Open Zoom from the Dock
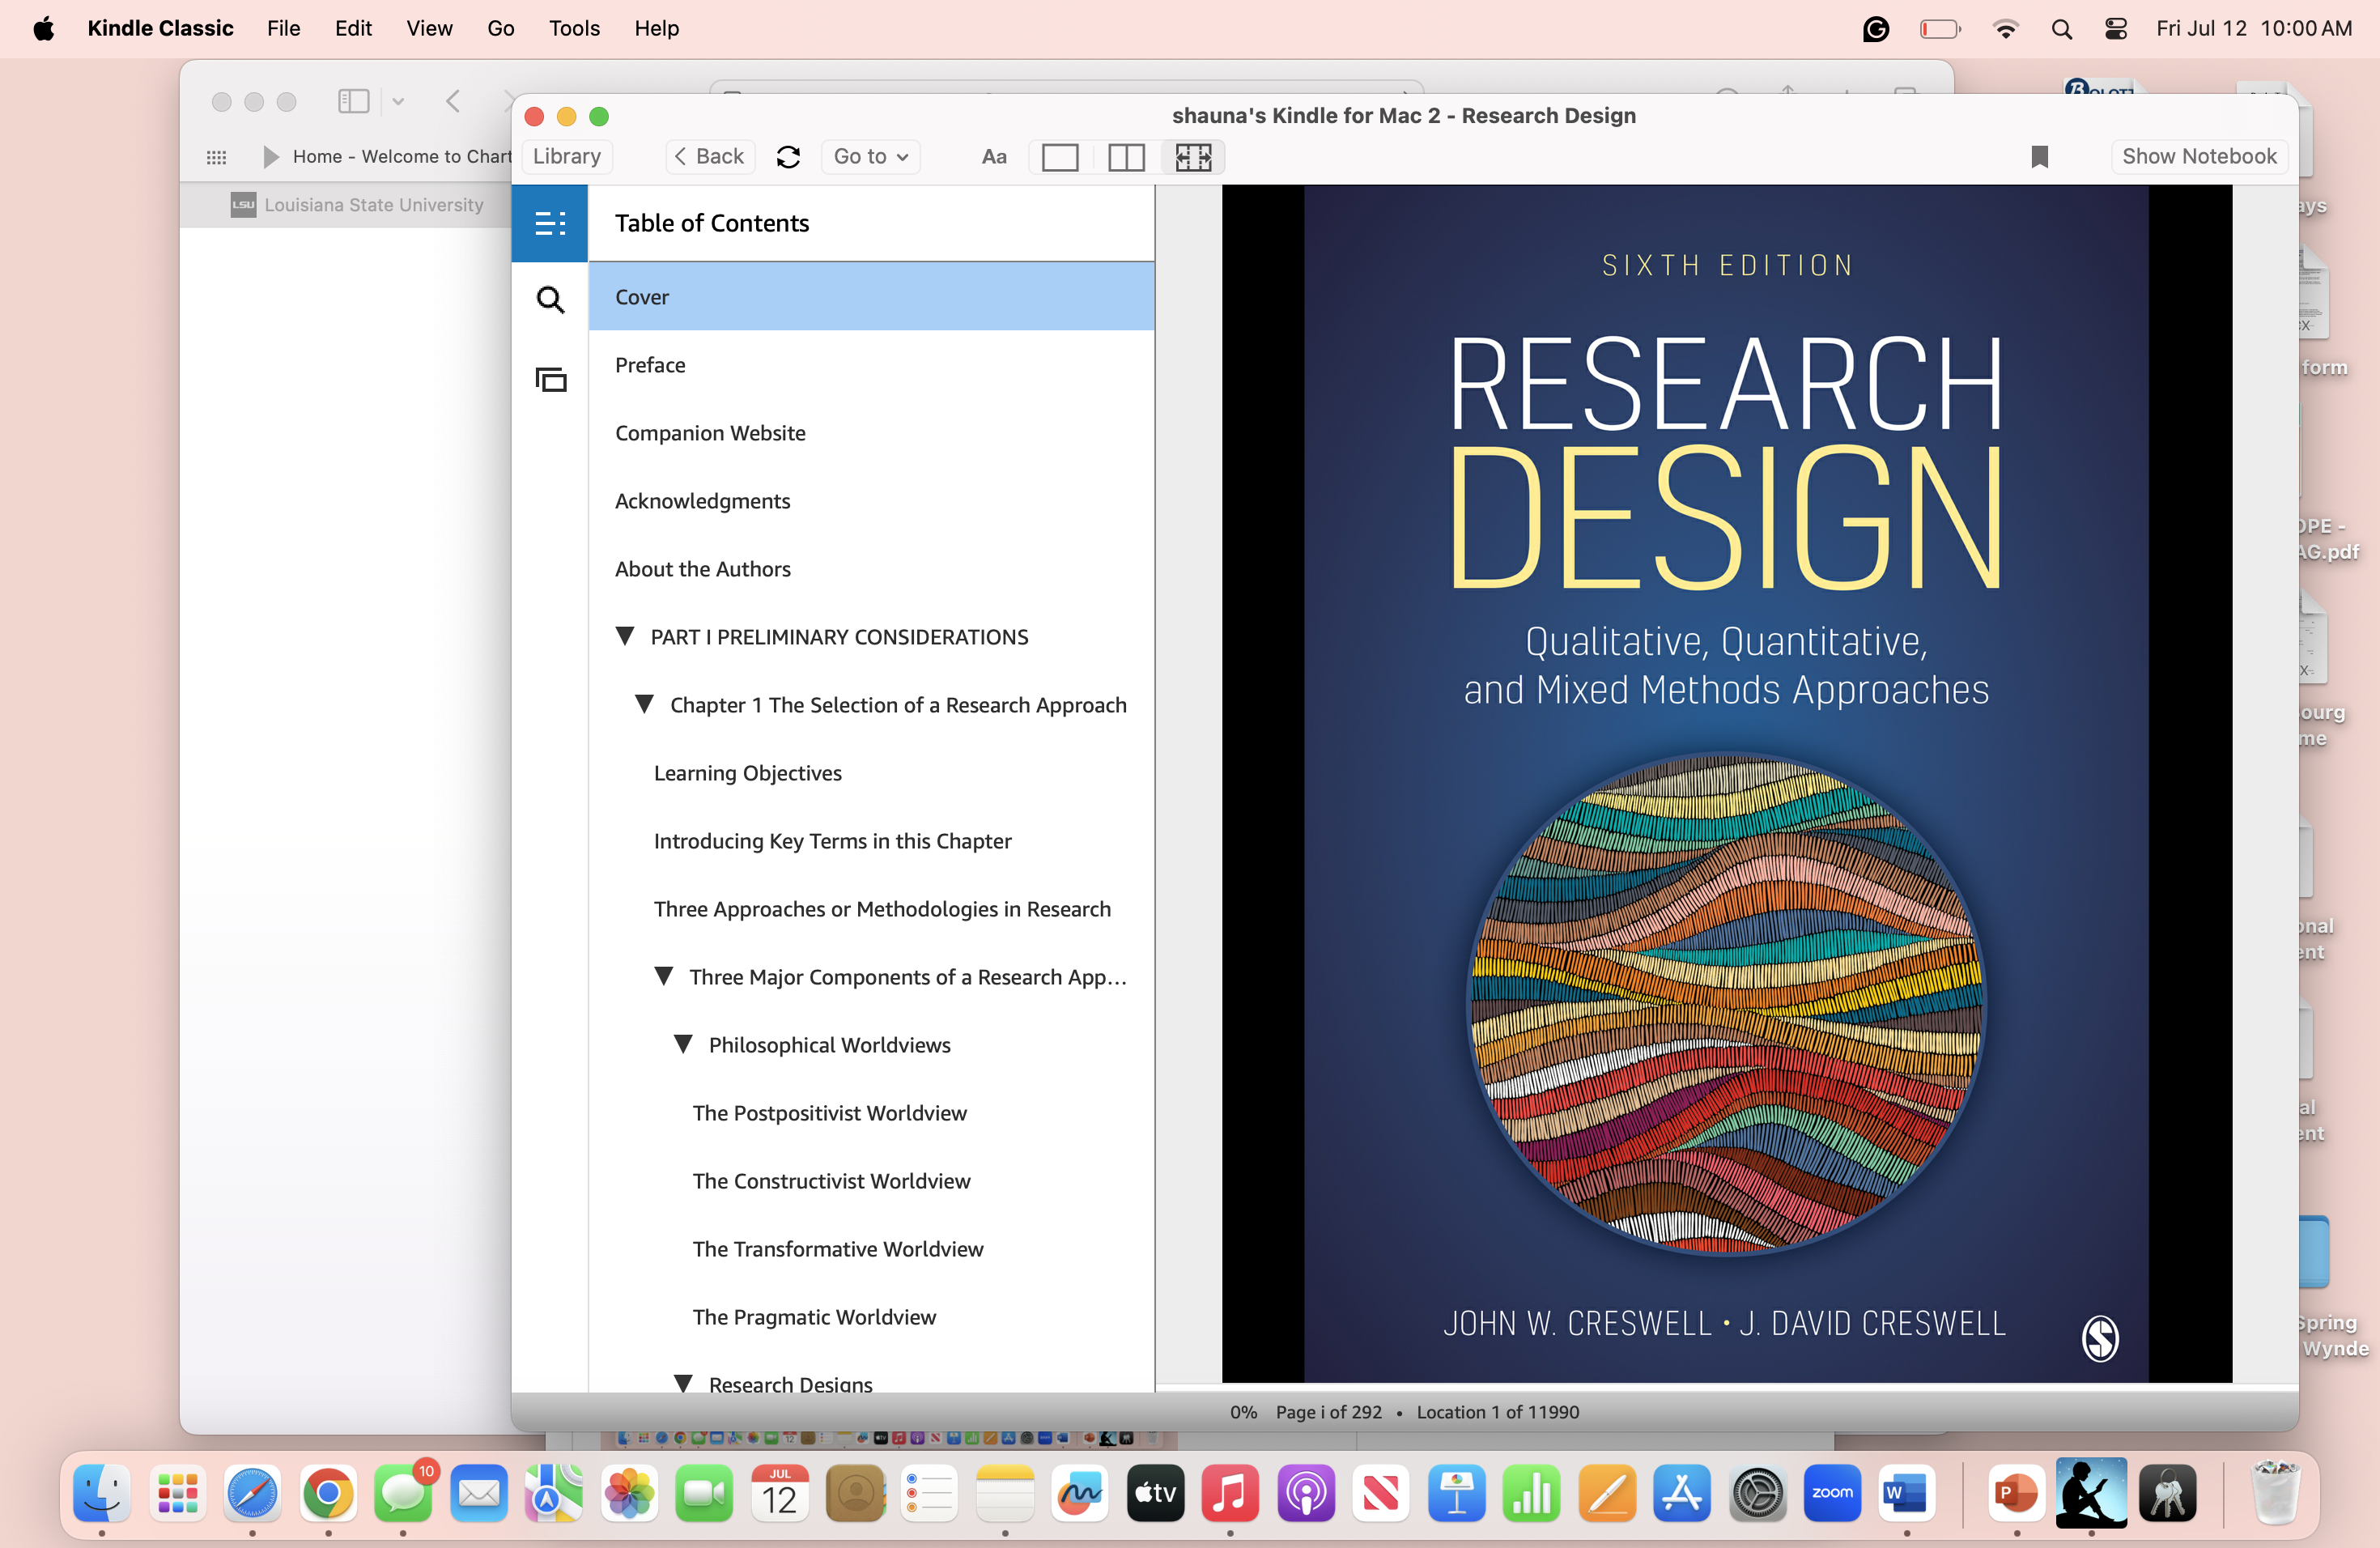 1832,1494
